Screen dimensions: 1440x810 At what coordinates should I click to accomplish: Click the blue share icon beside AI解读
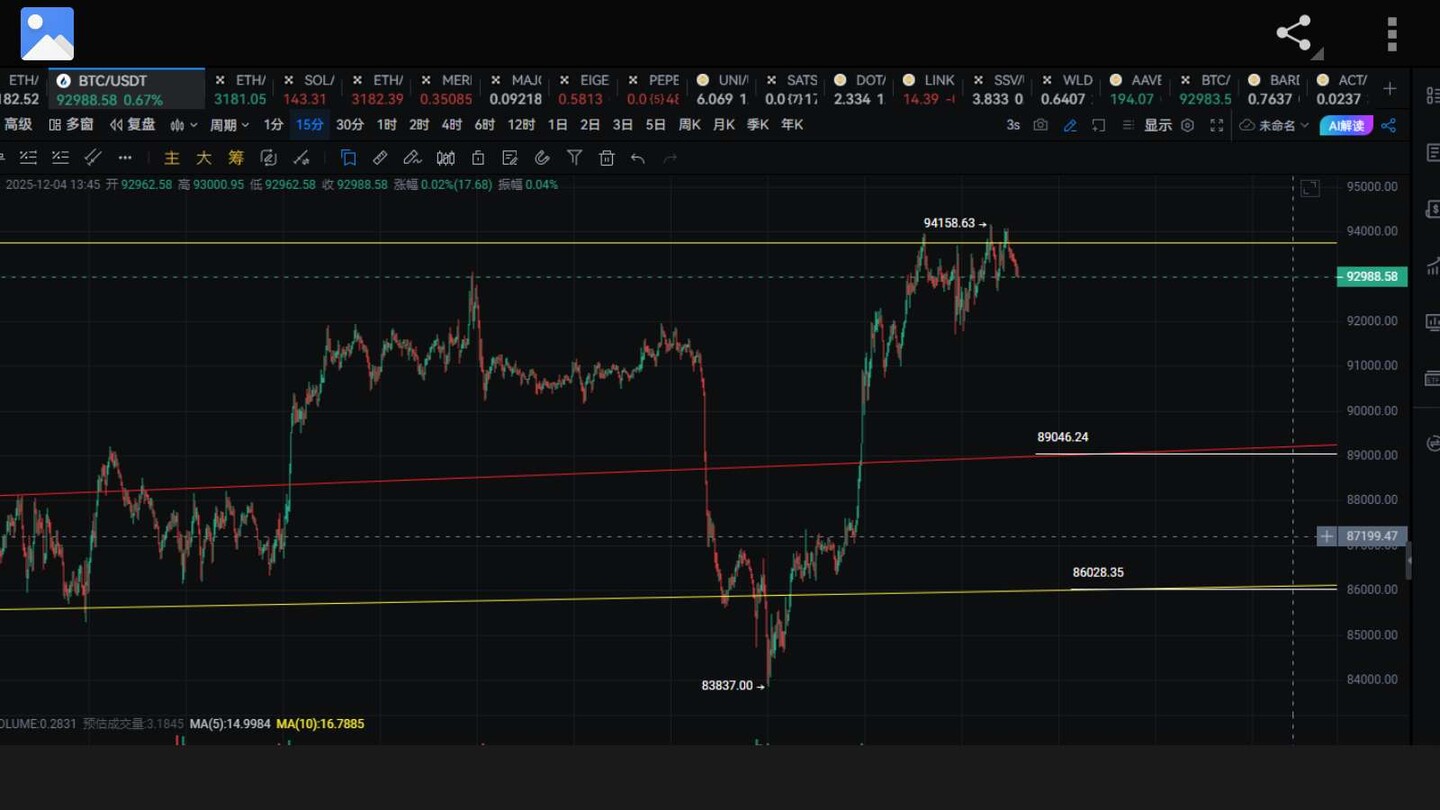click(1388, 125)
